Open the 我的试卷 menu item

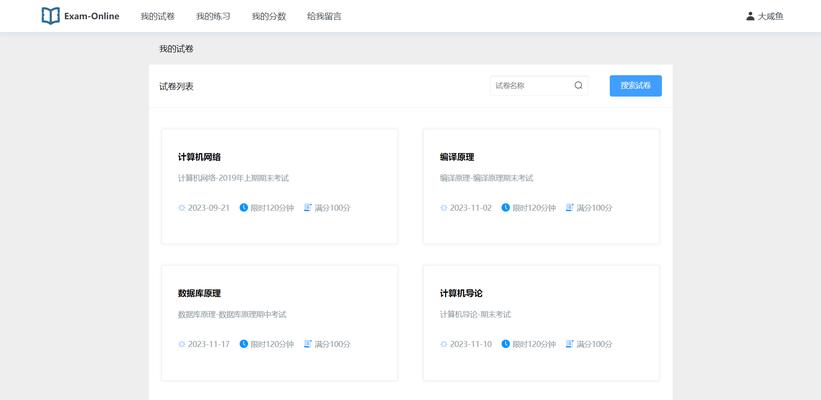click(158, 16)
